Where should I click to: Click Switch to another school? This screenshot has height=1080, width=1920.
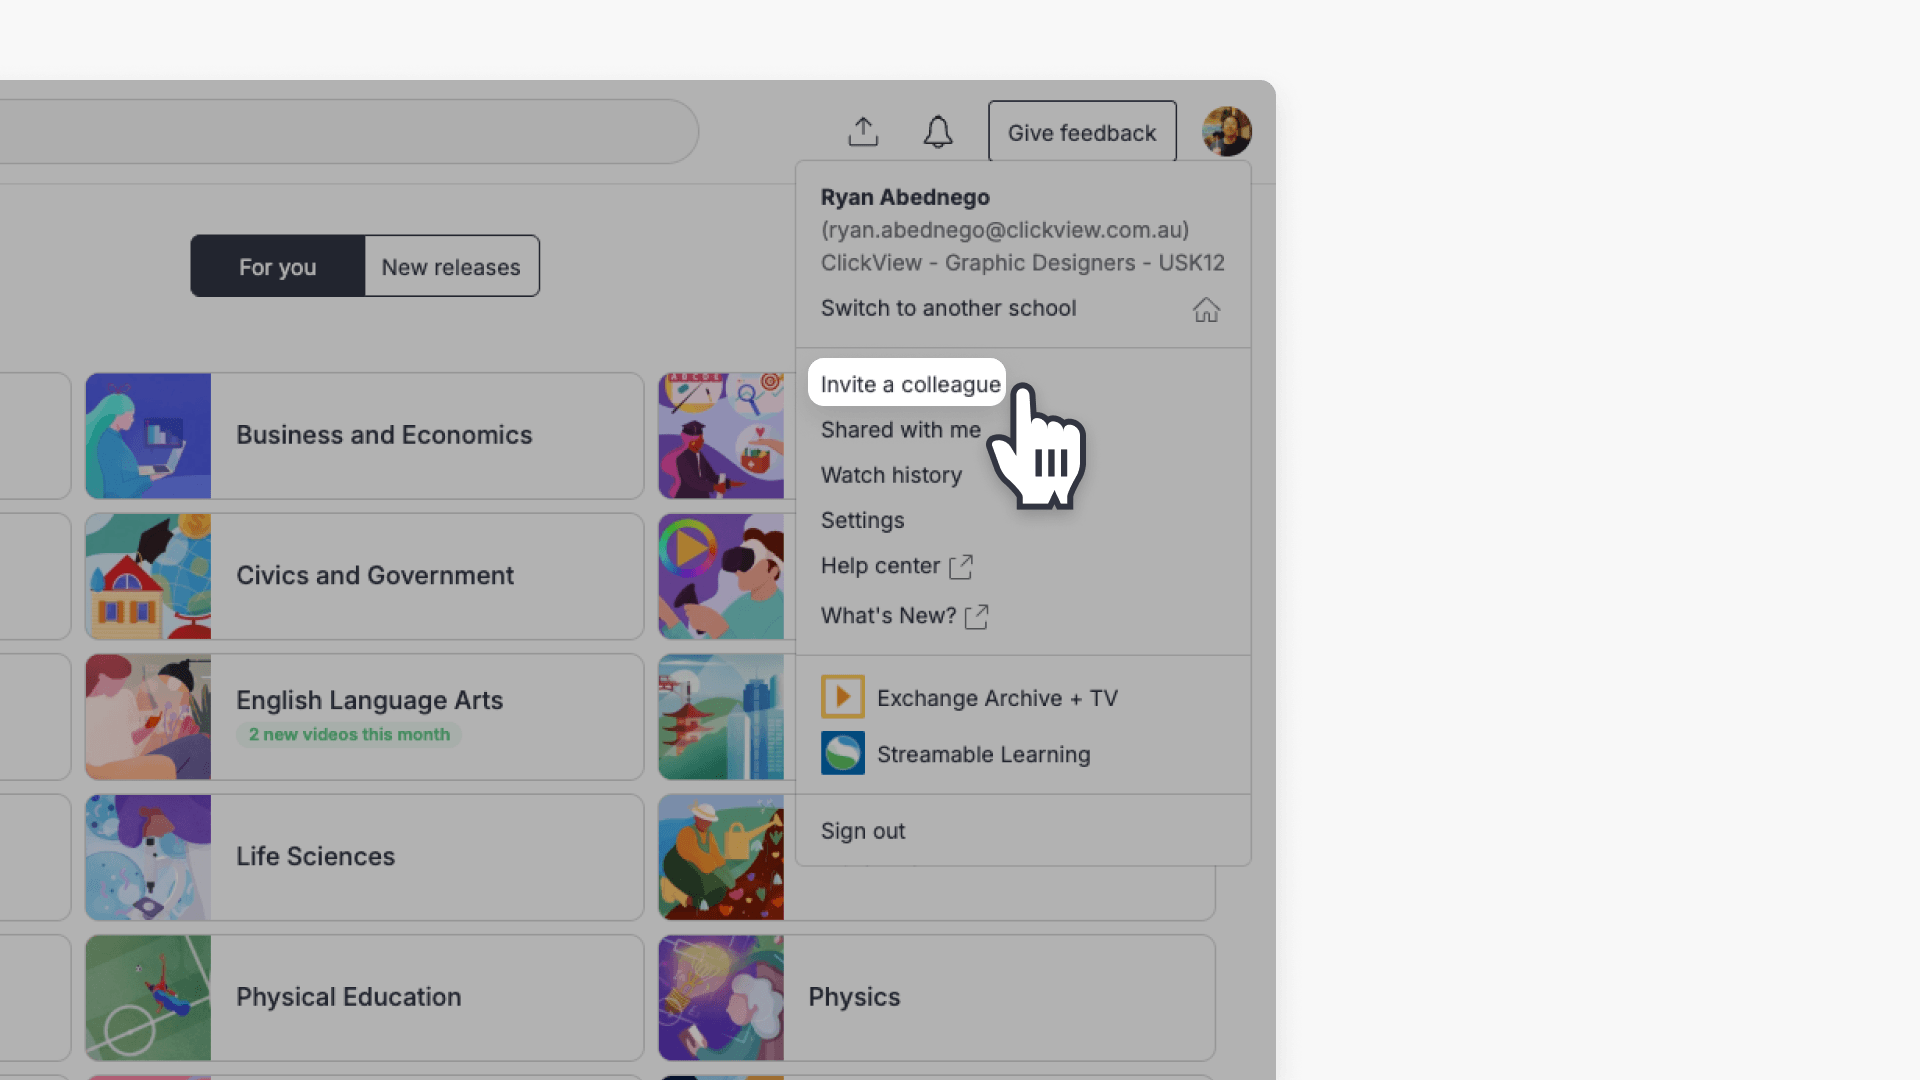[948, 308]
